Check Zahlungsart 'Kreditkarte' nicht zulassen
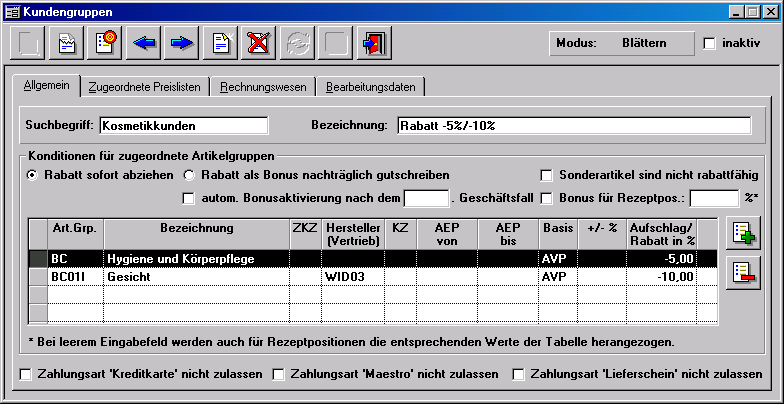Viewport: 784px width, 404px height. click(x=25, y=374)
